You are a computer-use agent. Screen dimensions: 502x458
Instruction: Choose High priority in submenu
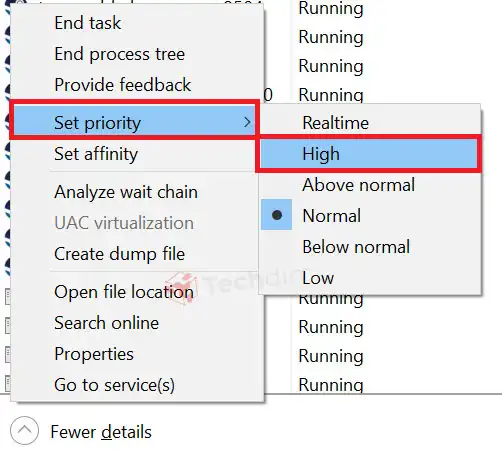pos(368,154)
